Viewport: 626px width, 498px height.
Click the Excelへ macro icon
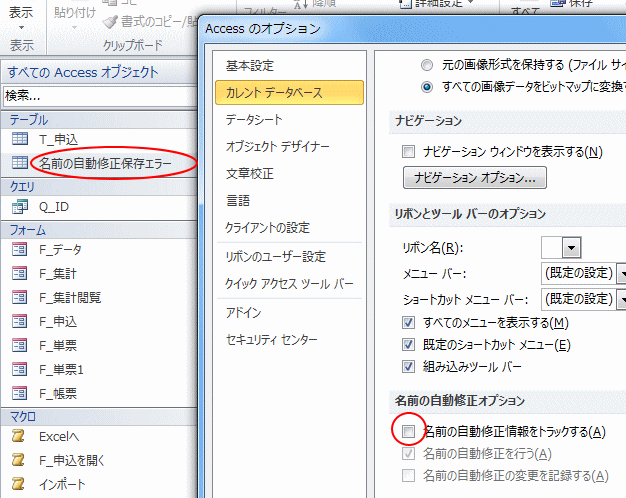pyautogui.click(x=18, y=436)
